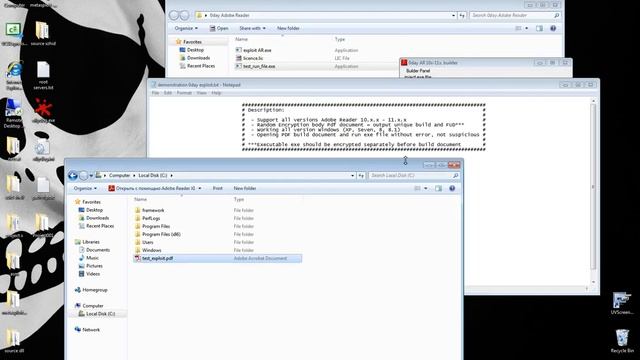
Task: Click the Forward arrow in Local Disk (C:) window
Action: [x=83, y=176]
